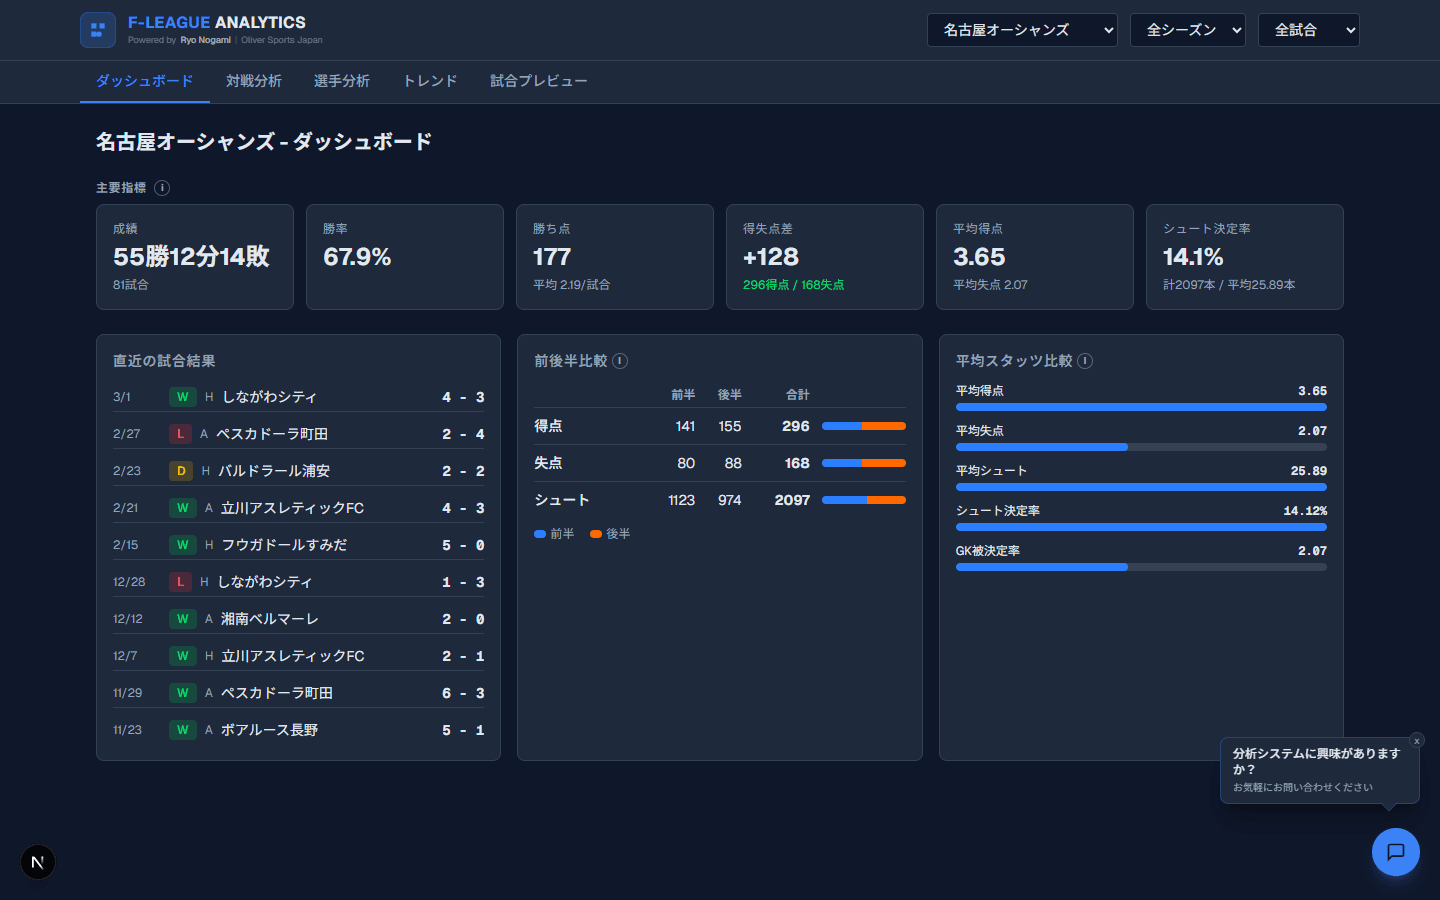The width and height of the screenshot is (1440, 900).
Task: Select opponent ペスカドーラ町田 in 2/27 match
Action: pyautogui.click(x=272, y=434)
